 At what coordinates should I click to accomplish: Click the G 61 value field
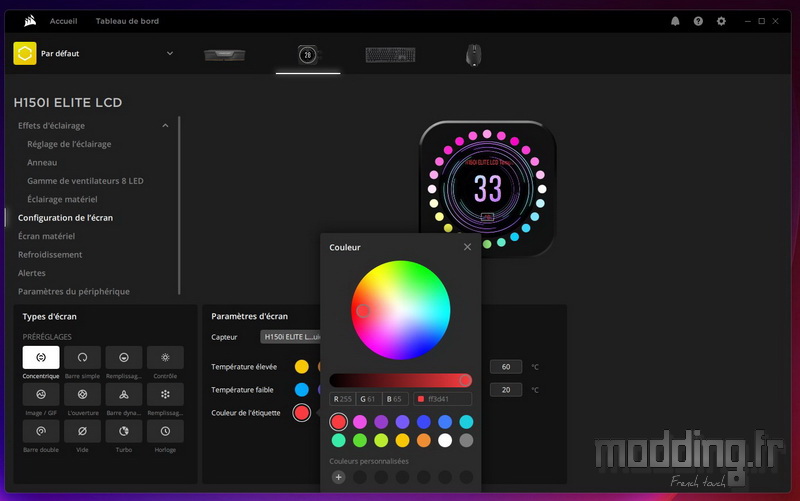(368, 398)
